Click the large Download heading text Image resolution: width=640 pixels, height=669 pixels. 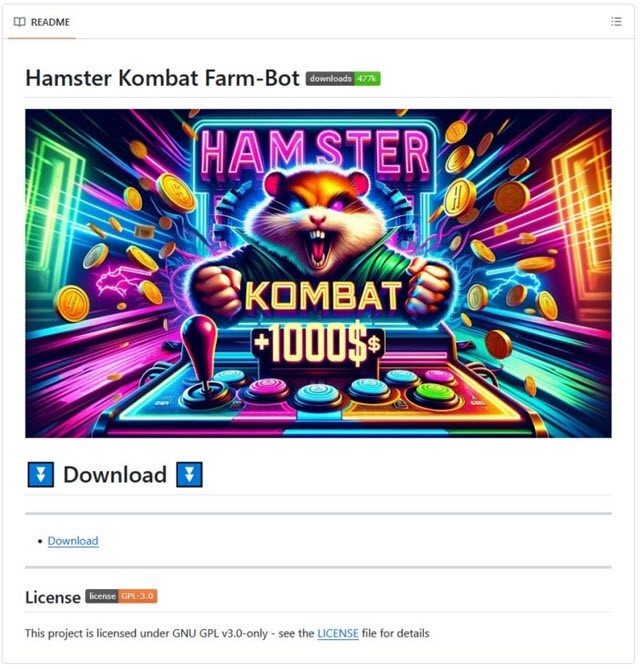point(115,474)
